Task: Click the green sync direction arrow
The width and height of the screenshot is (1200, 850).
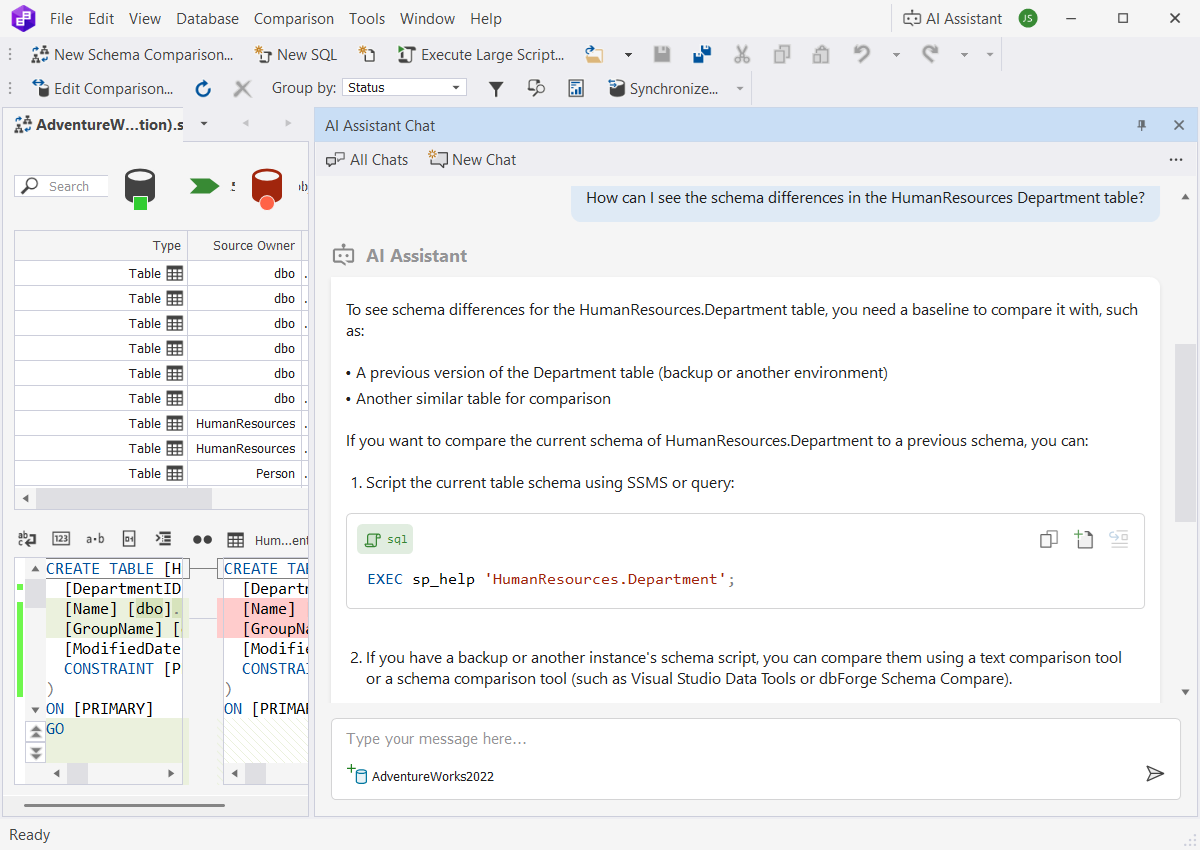Action: [x=205, y=186]
